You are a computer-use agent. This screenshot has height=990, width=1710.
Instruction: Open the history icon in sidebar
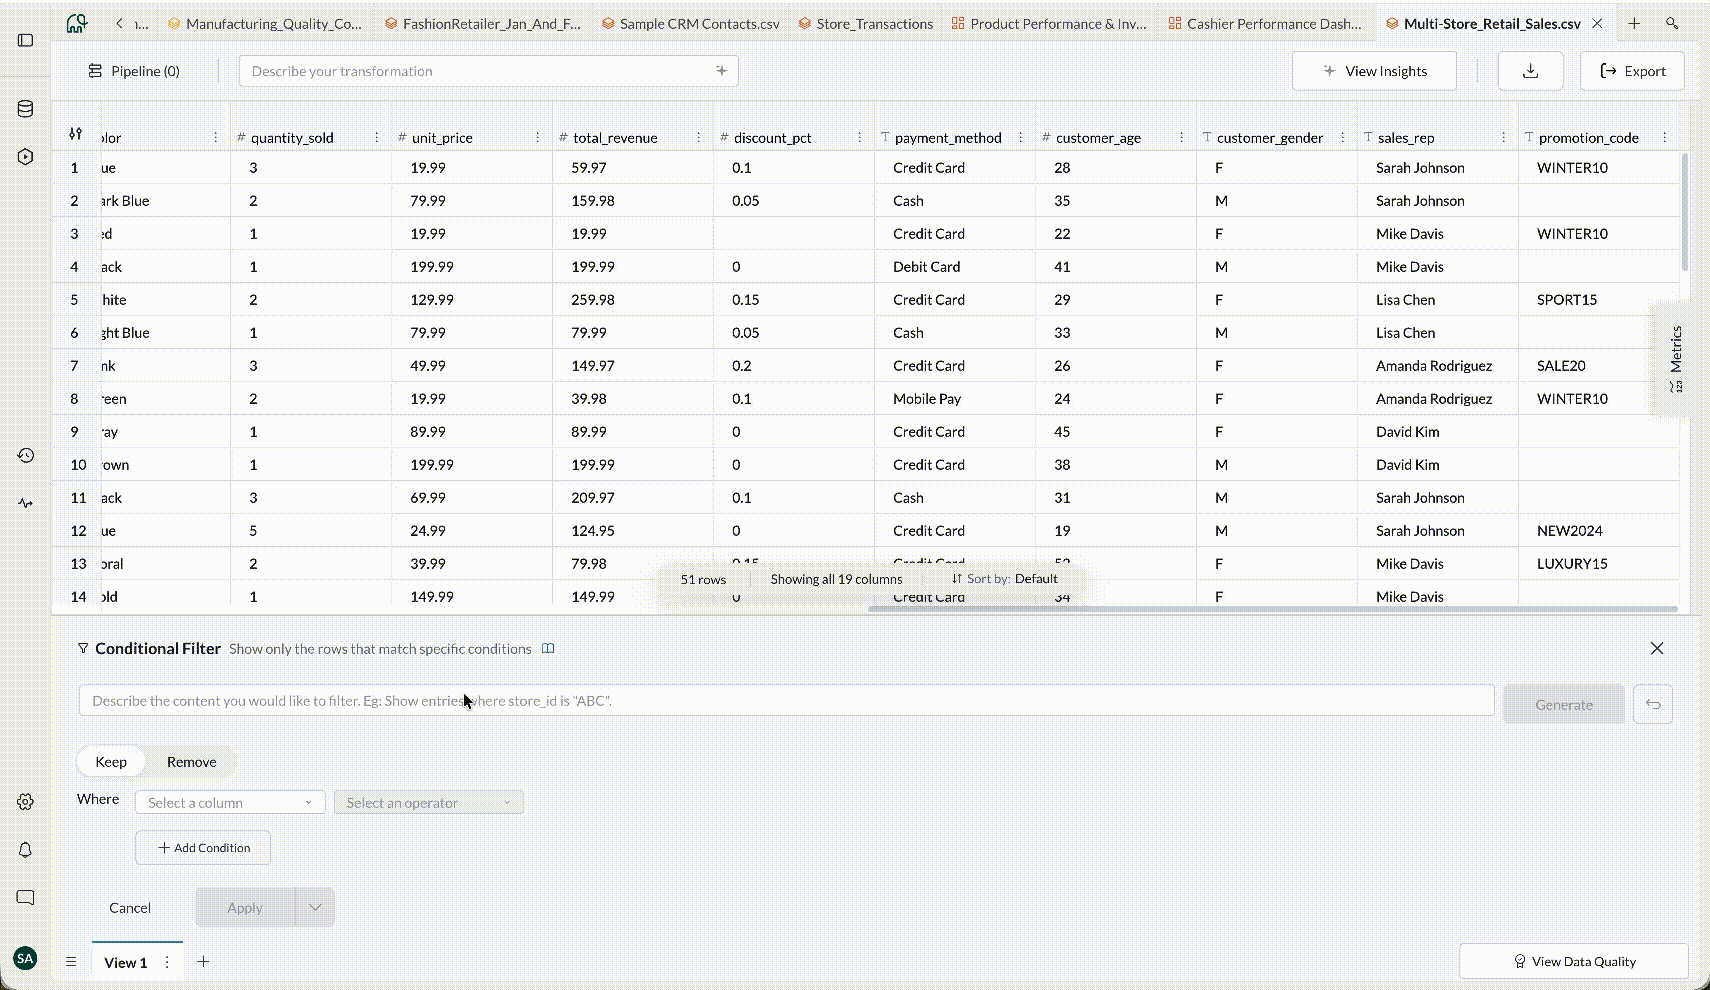[26, 455]
